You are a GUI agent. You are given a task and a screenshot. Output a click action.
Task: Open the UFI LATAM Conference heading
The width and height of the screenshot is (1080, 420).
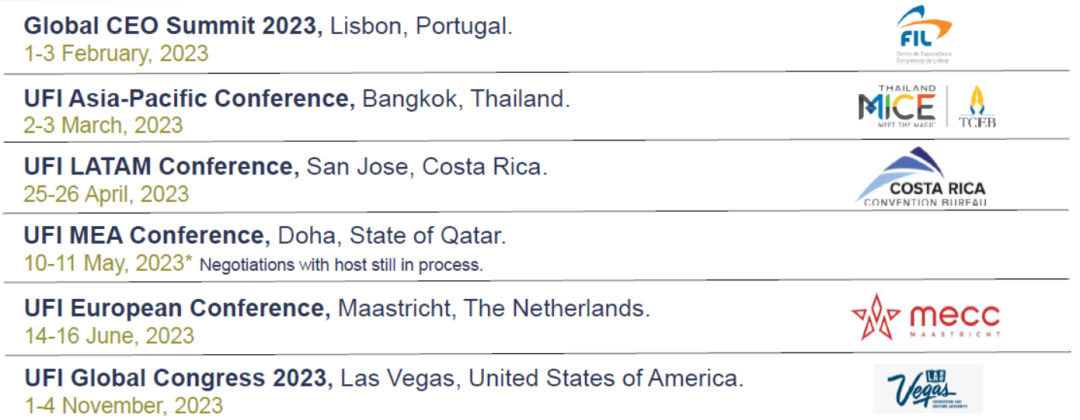[x=162, y=167]
